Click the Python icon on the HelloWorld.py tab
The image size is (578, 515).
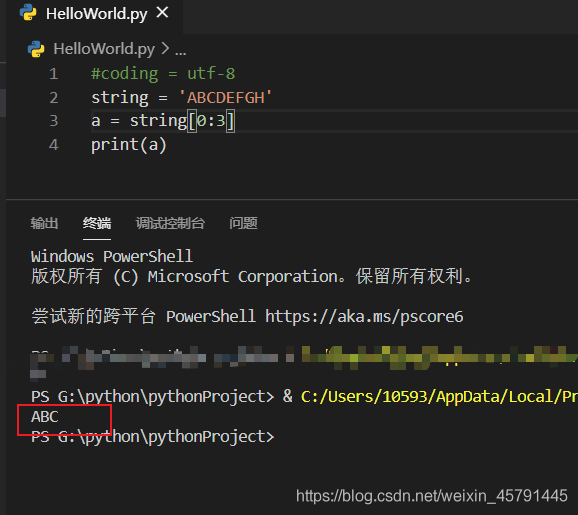28,13
